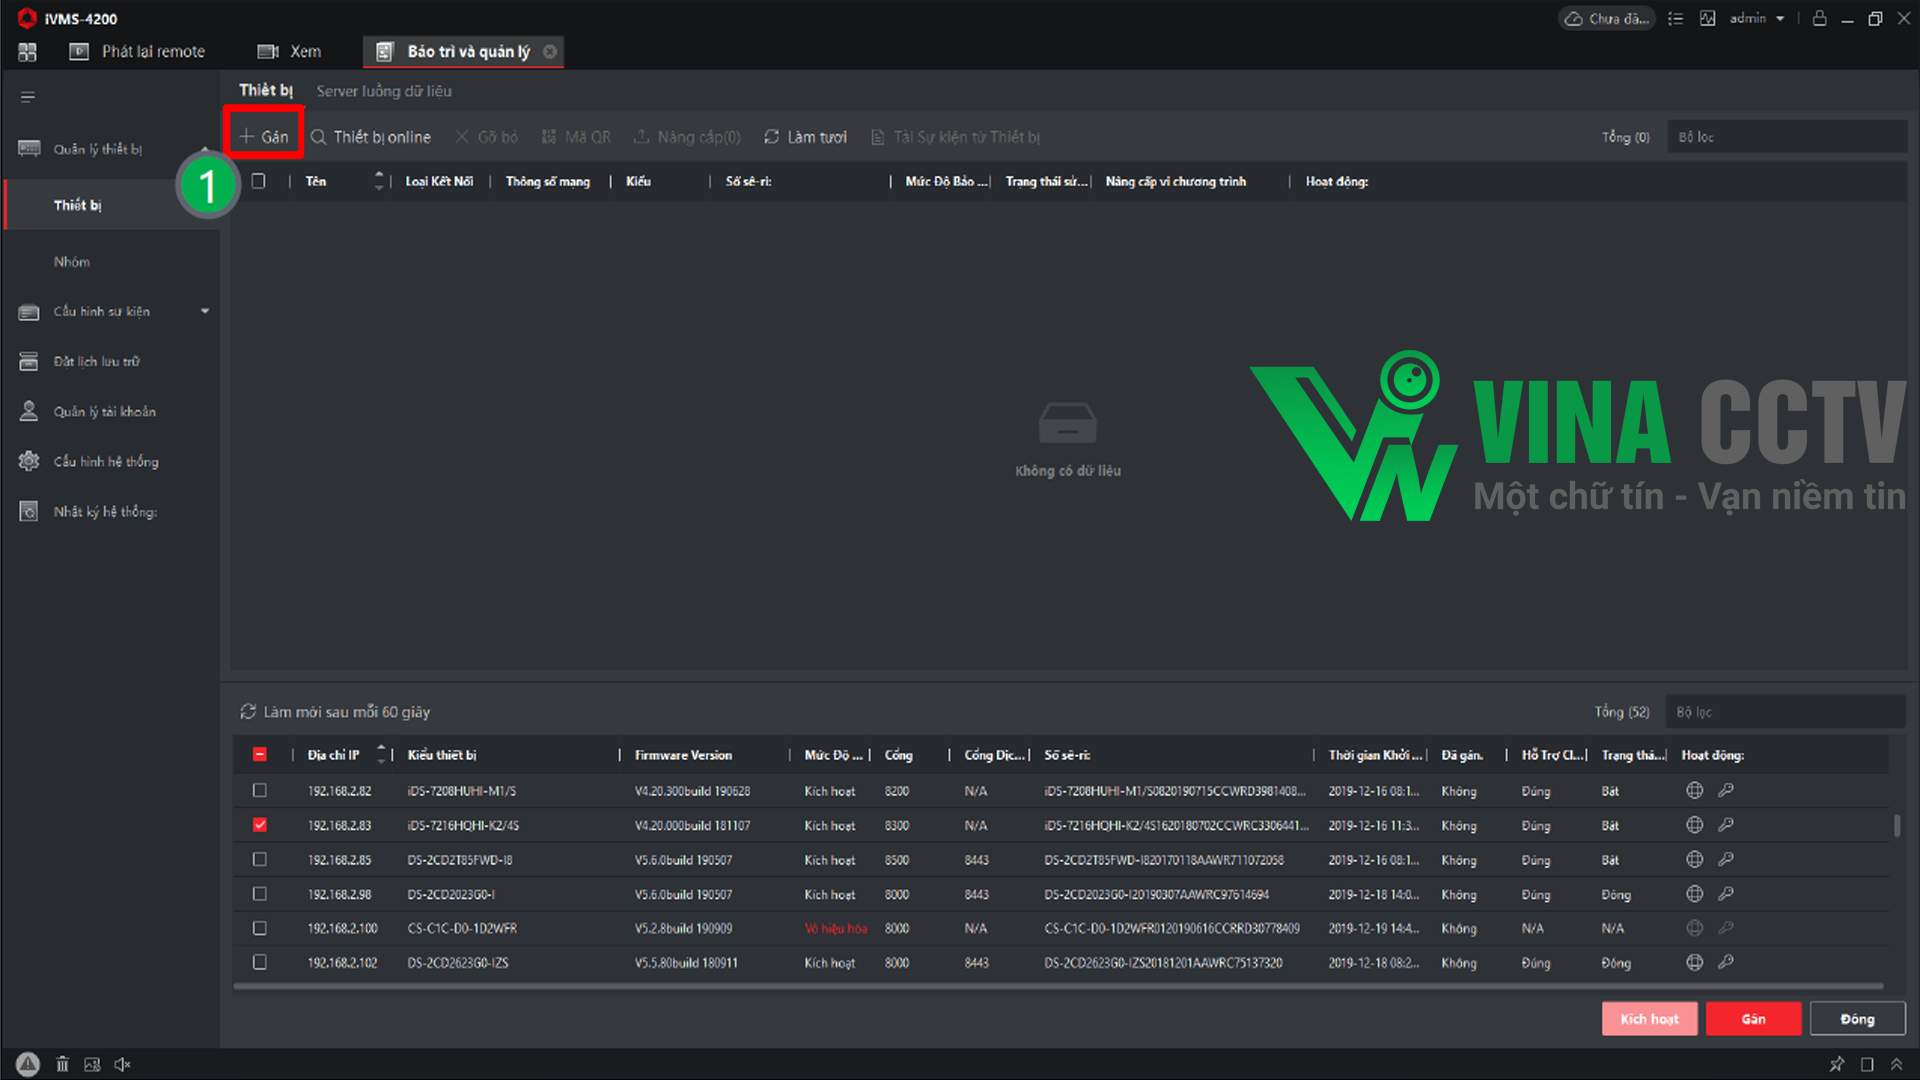
Task: Click '+ Gán' add device button
Action: [264, 137]
